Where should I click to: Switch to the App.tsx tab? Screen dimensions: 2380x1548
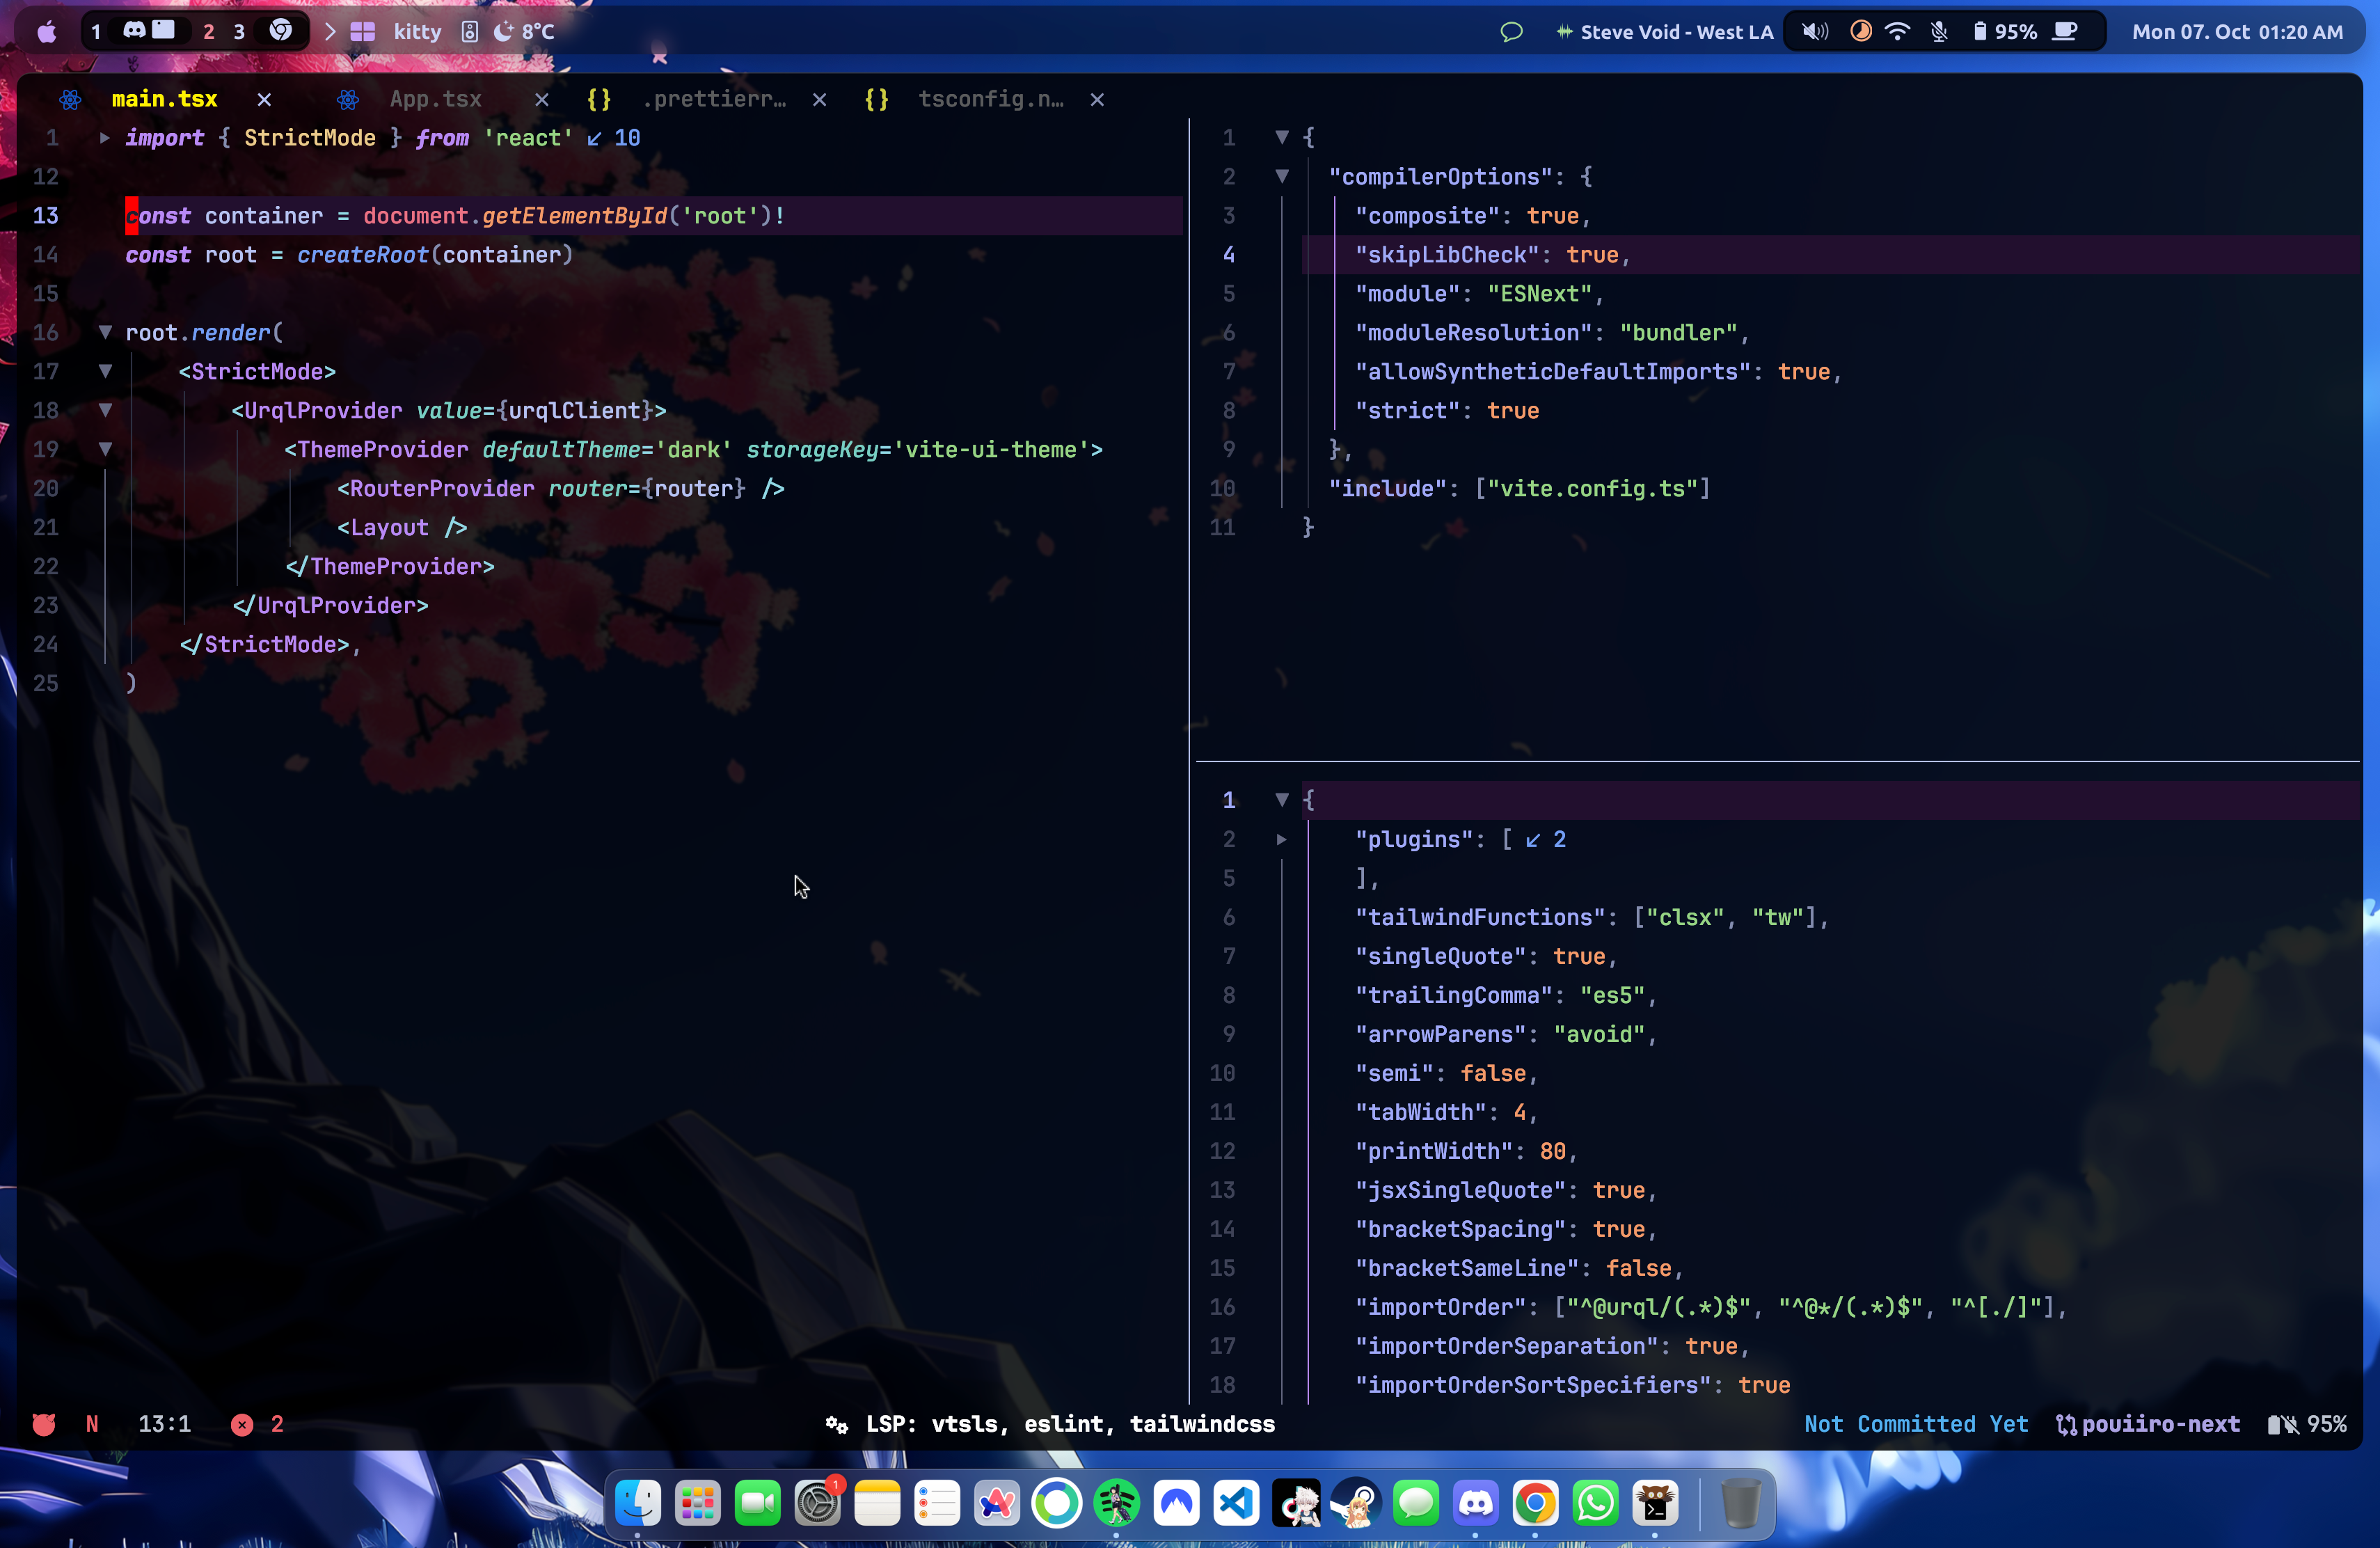436,99
